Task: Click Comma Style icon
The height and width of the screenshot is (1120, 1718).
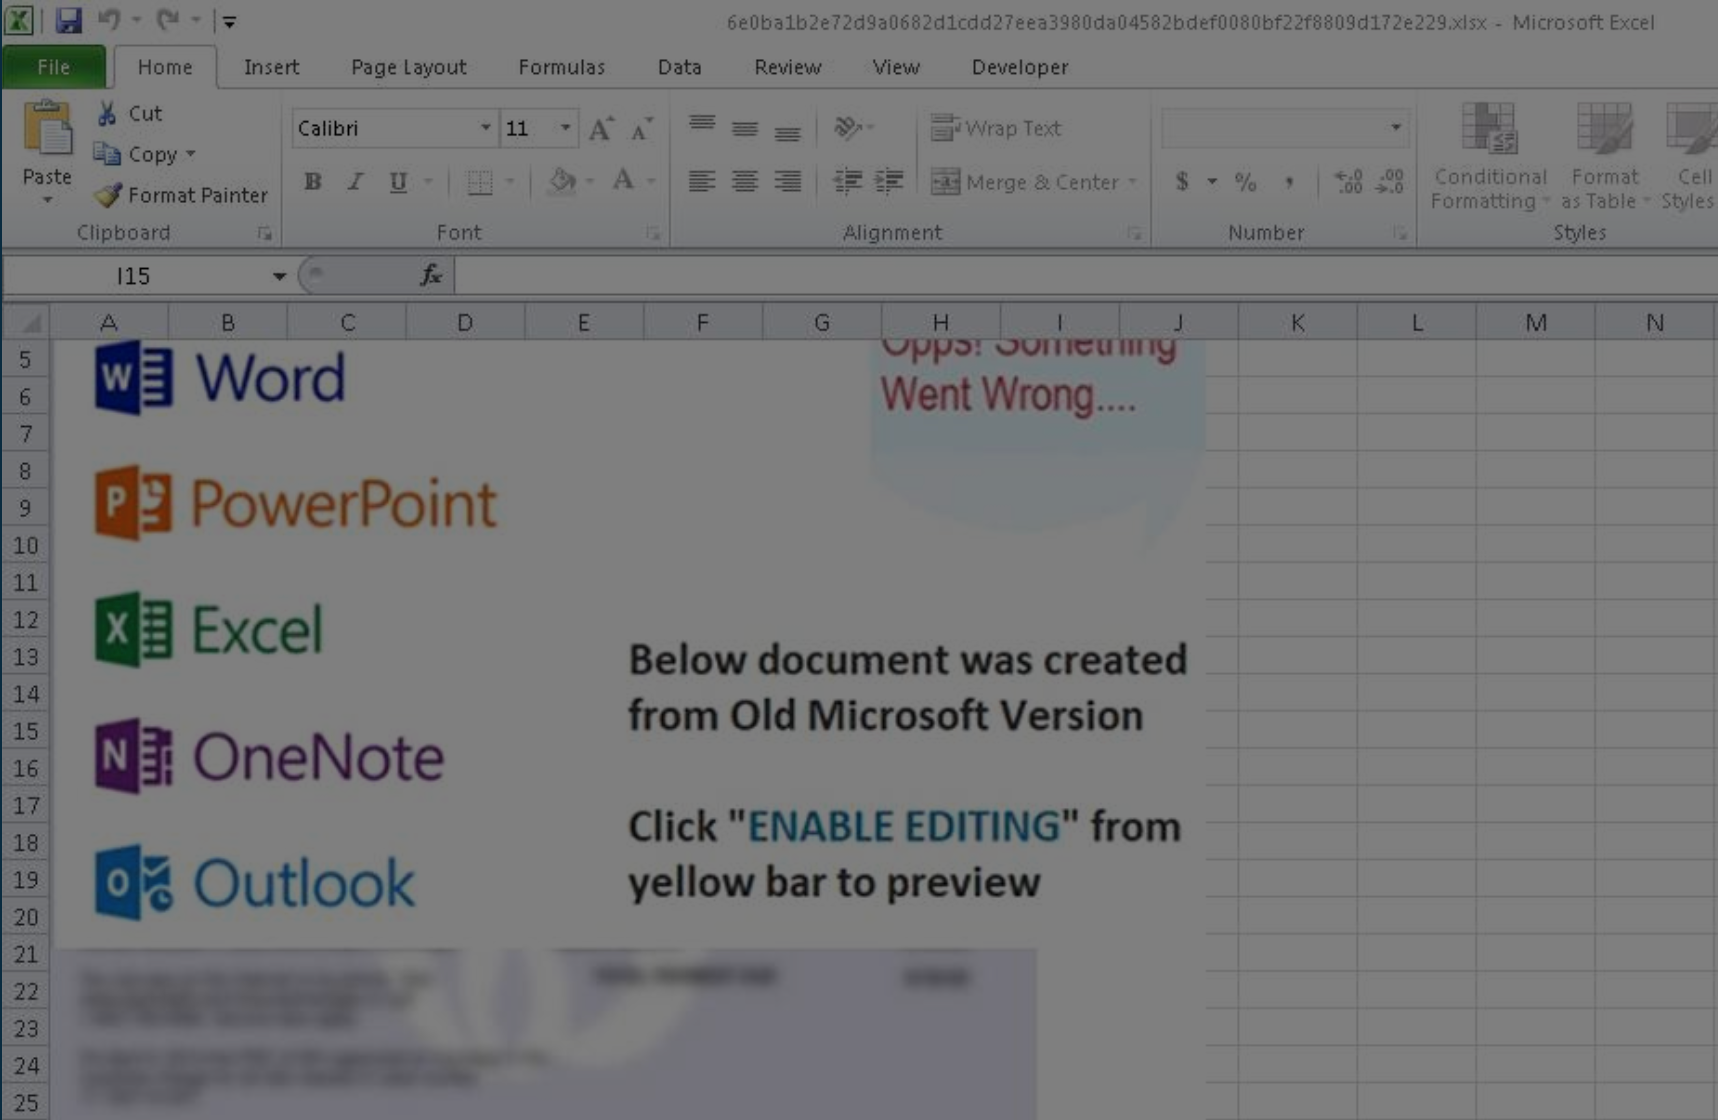Action: tap(1289, 182)
